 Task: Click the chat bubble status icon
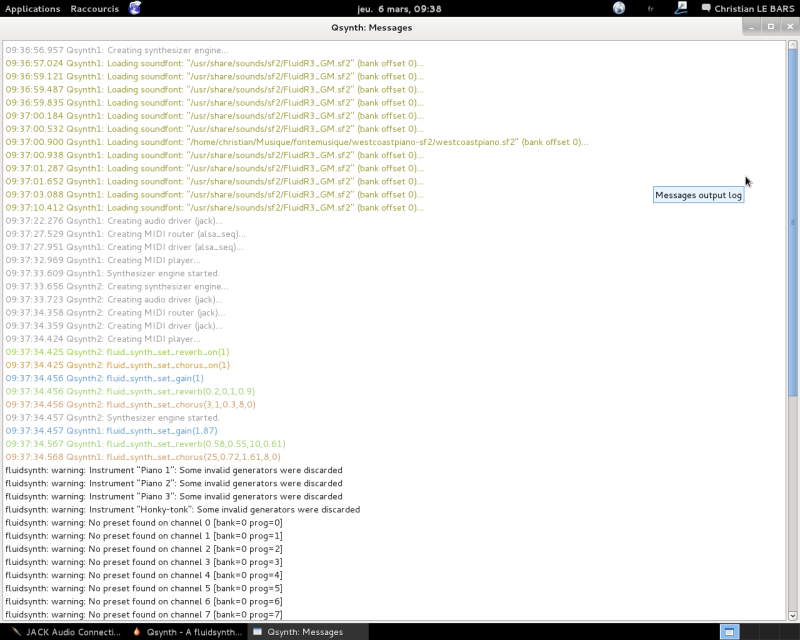pyautogui.click(x=706, y=8)
